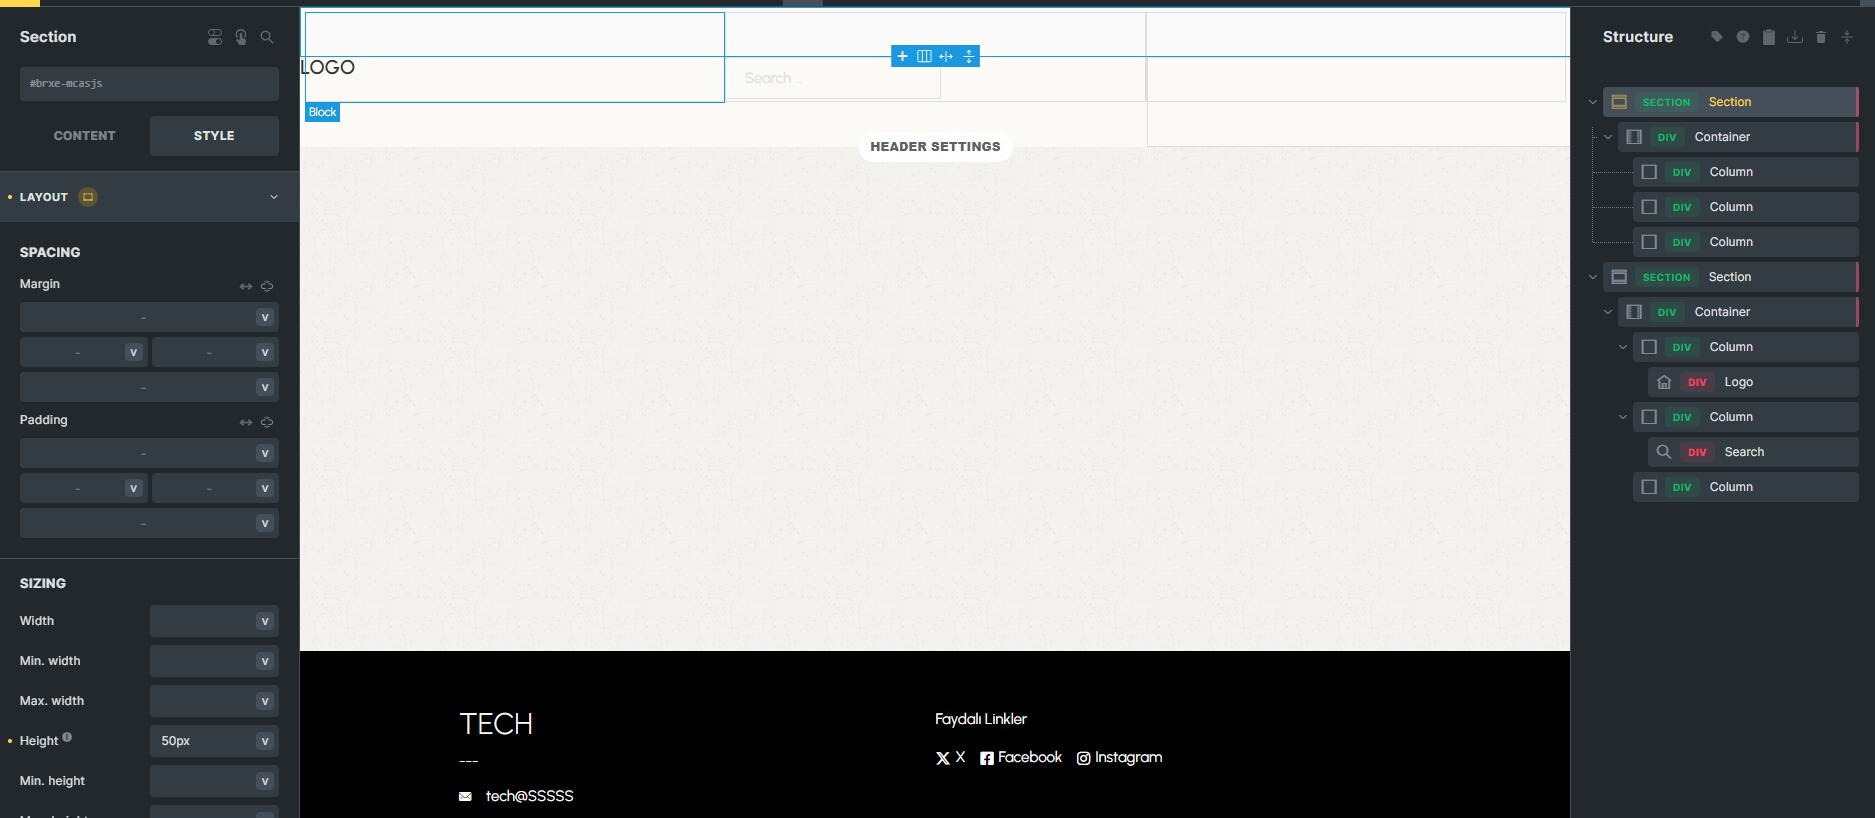Toggle Padding opposite-sides linking icon
This screenshot has height=818, width=1875.
click(x=246, y=422)
